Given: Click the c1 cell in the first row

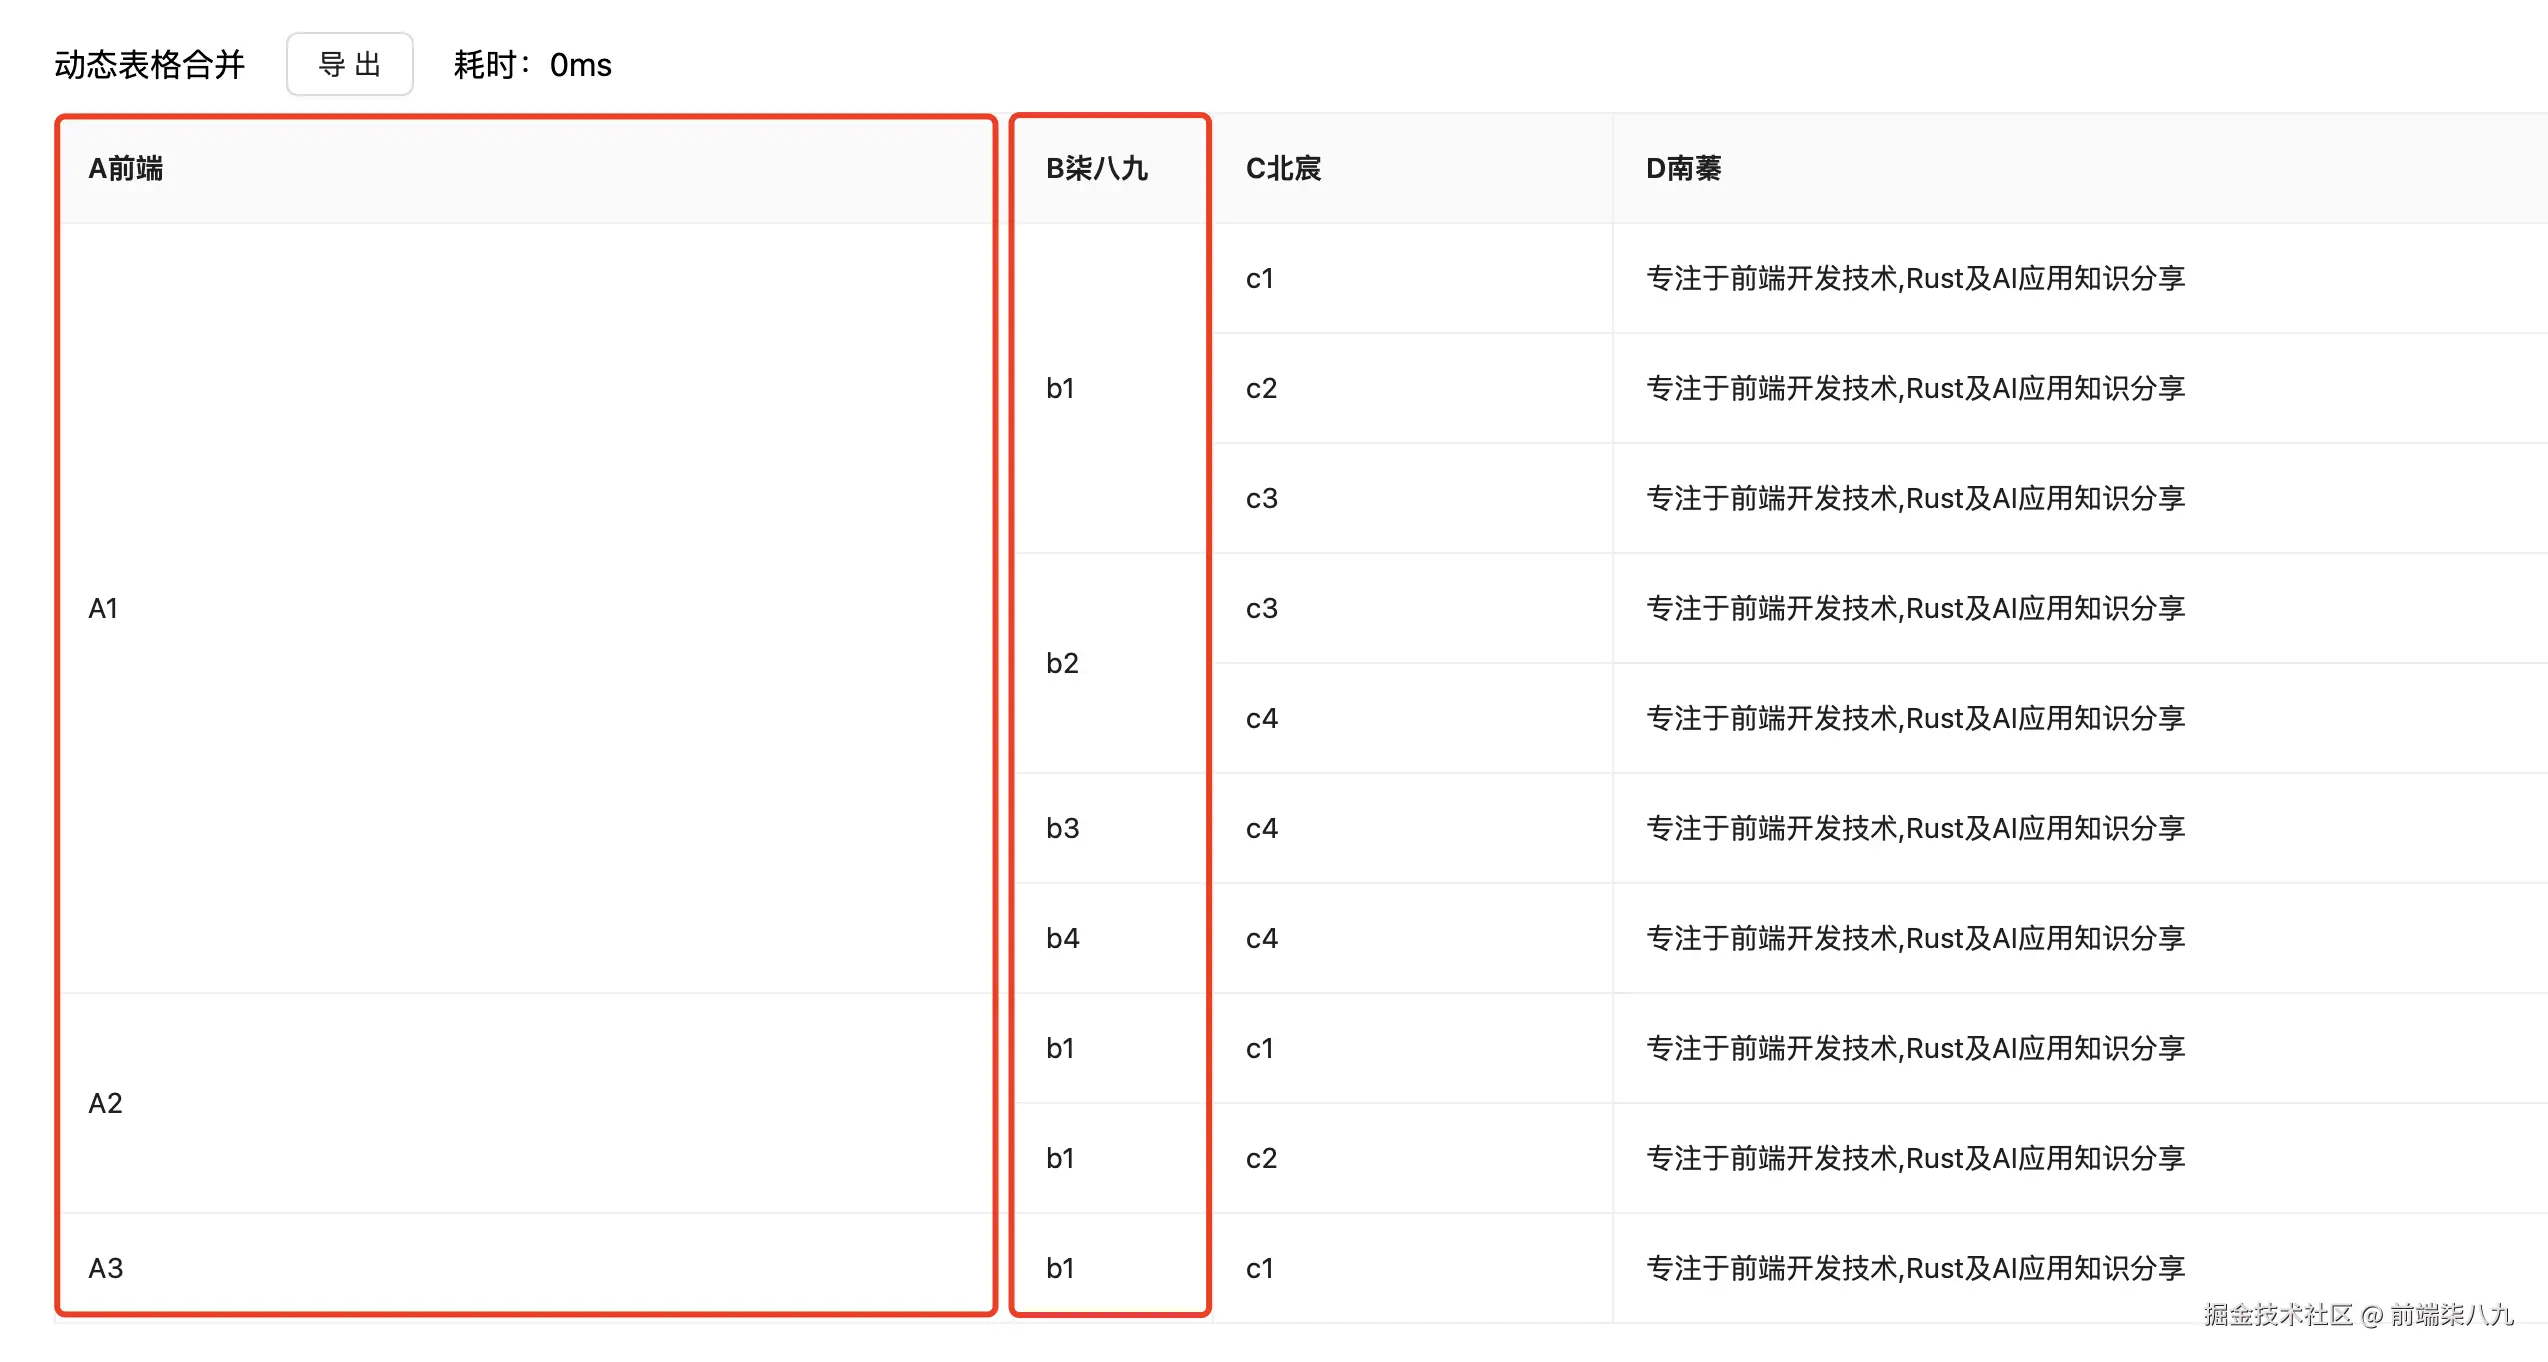Looking at the screenshot, I should click(x=1260, y=278).
